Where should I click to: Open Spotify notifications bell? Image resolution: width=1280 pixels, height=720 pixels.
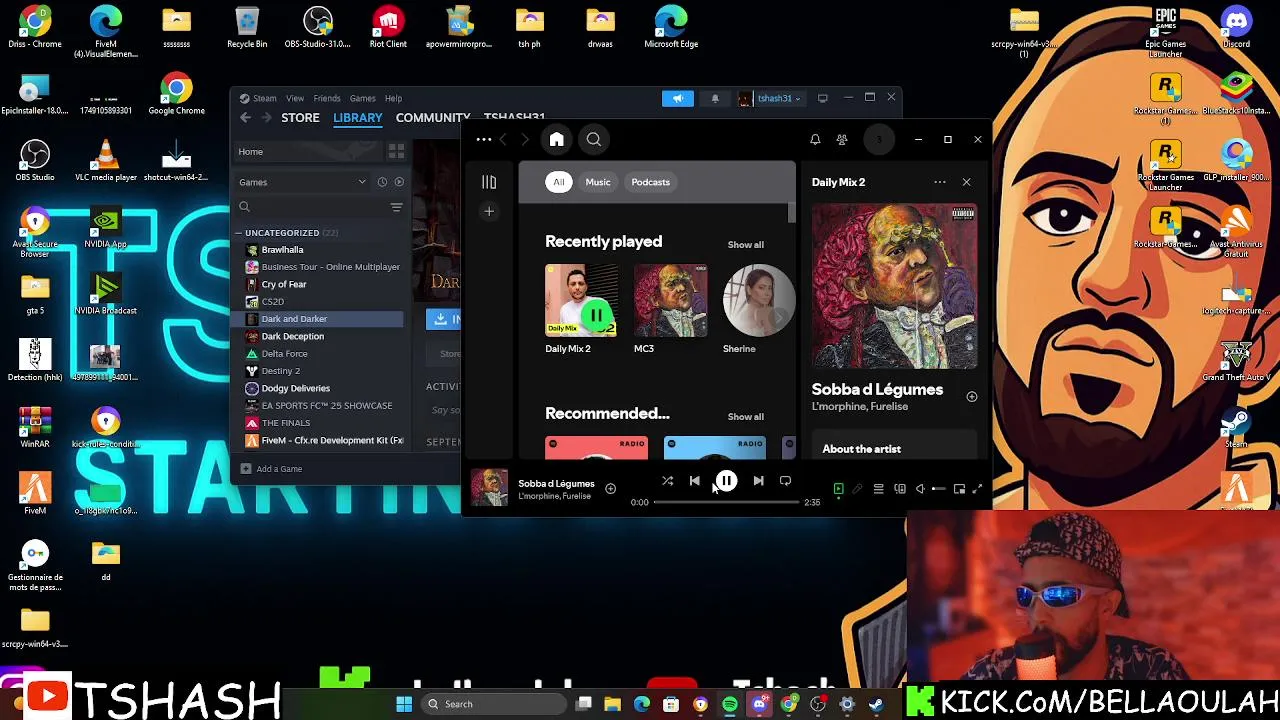(815, 140)
